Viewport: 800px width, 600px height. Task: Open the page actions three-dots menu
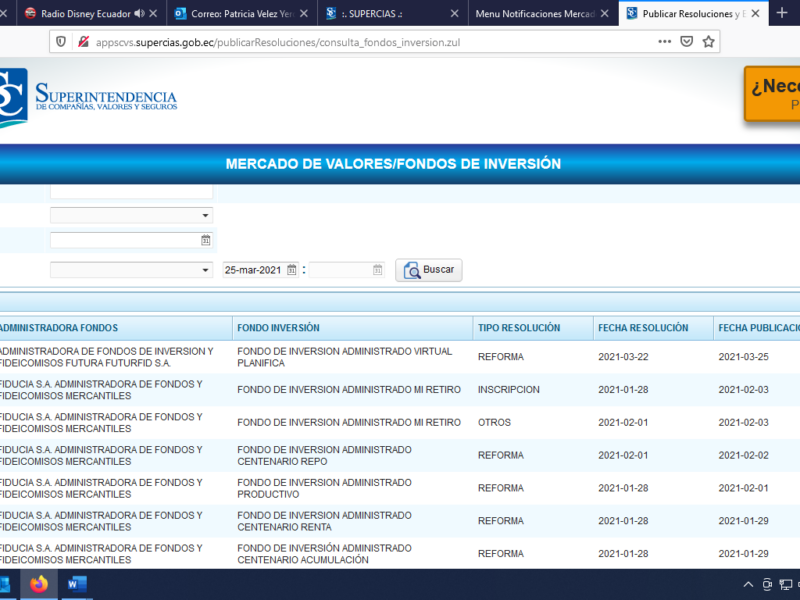(664, 42)
